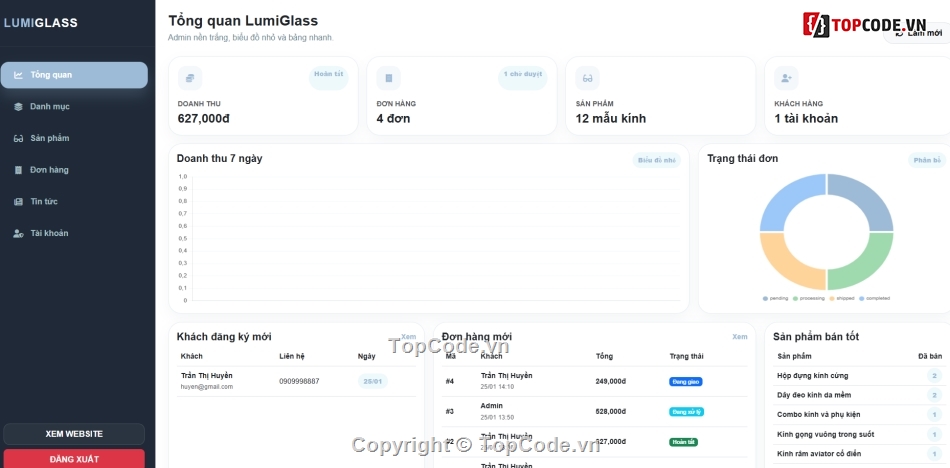
Task: Click the chart icon beside Tổng quan
Action: pos(18,75)
